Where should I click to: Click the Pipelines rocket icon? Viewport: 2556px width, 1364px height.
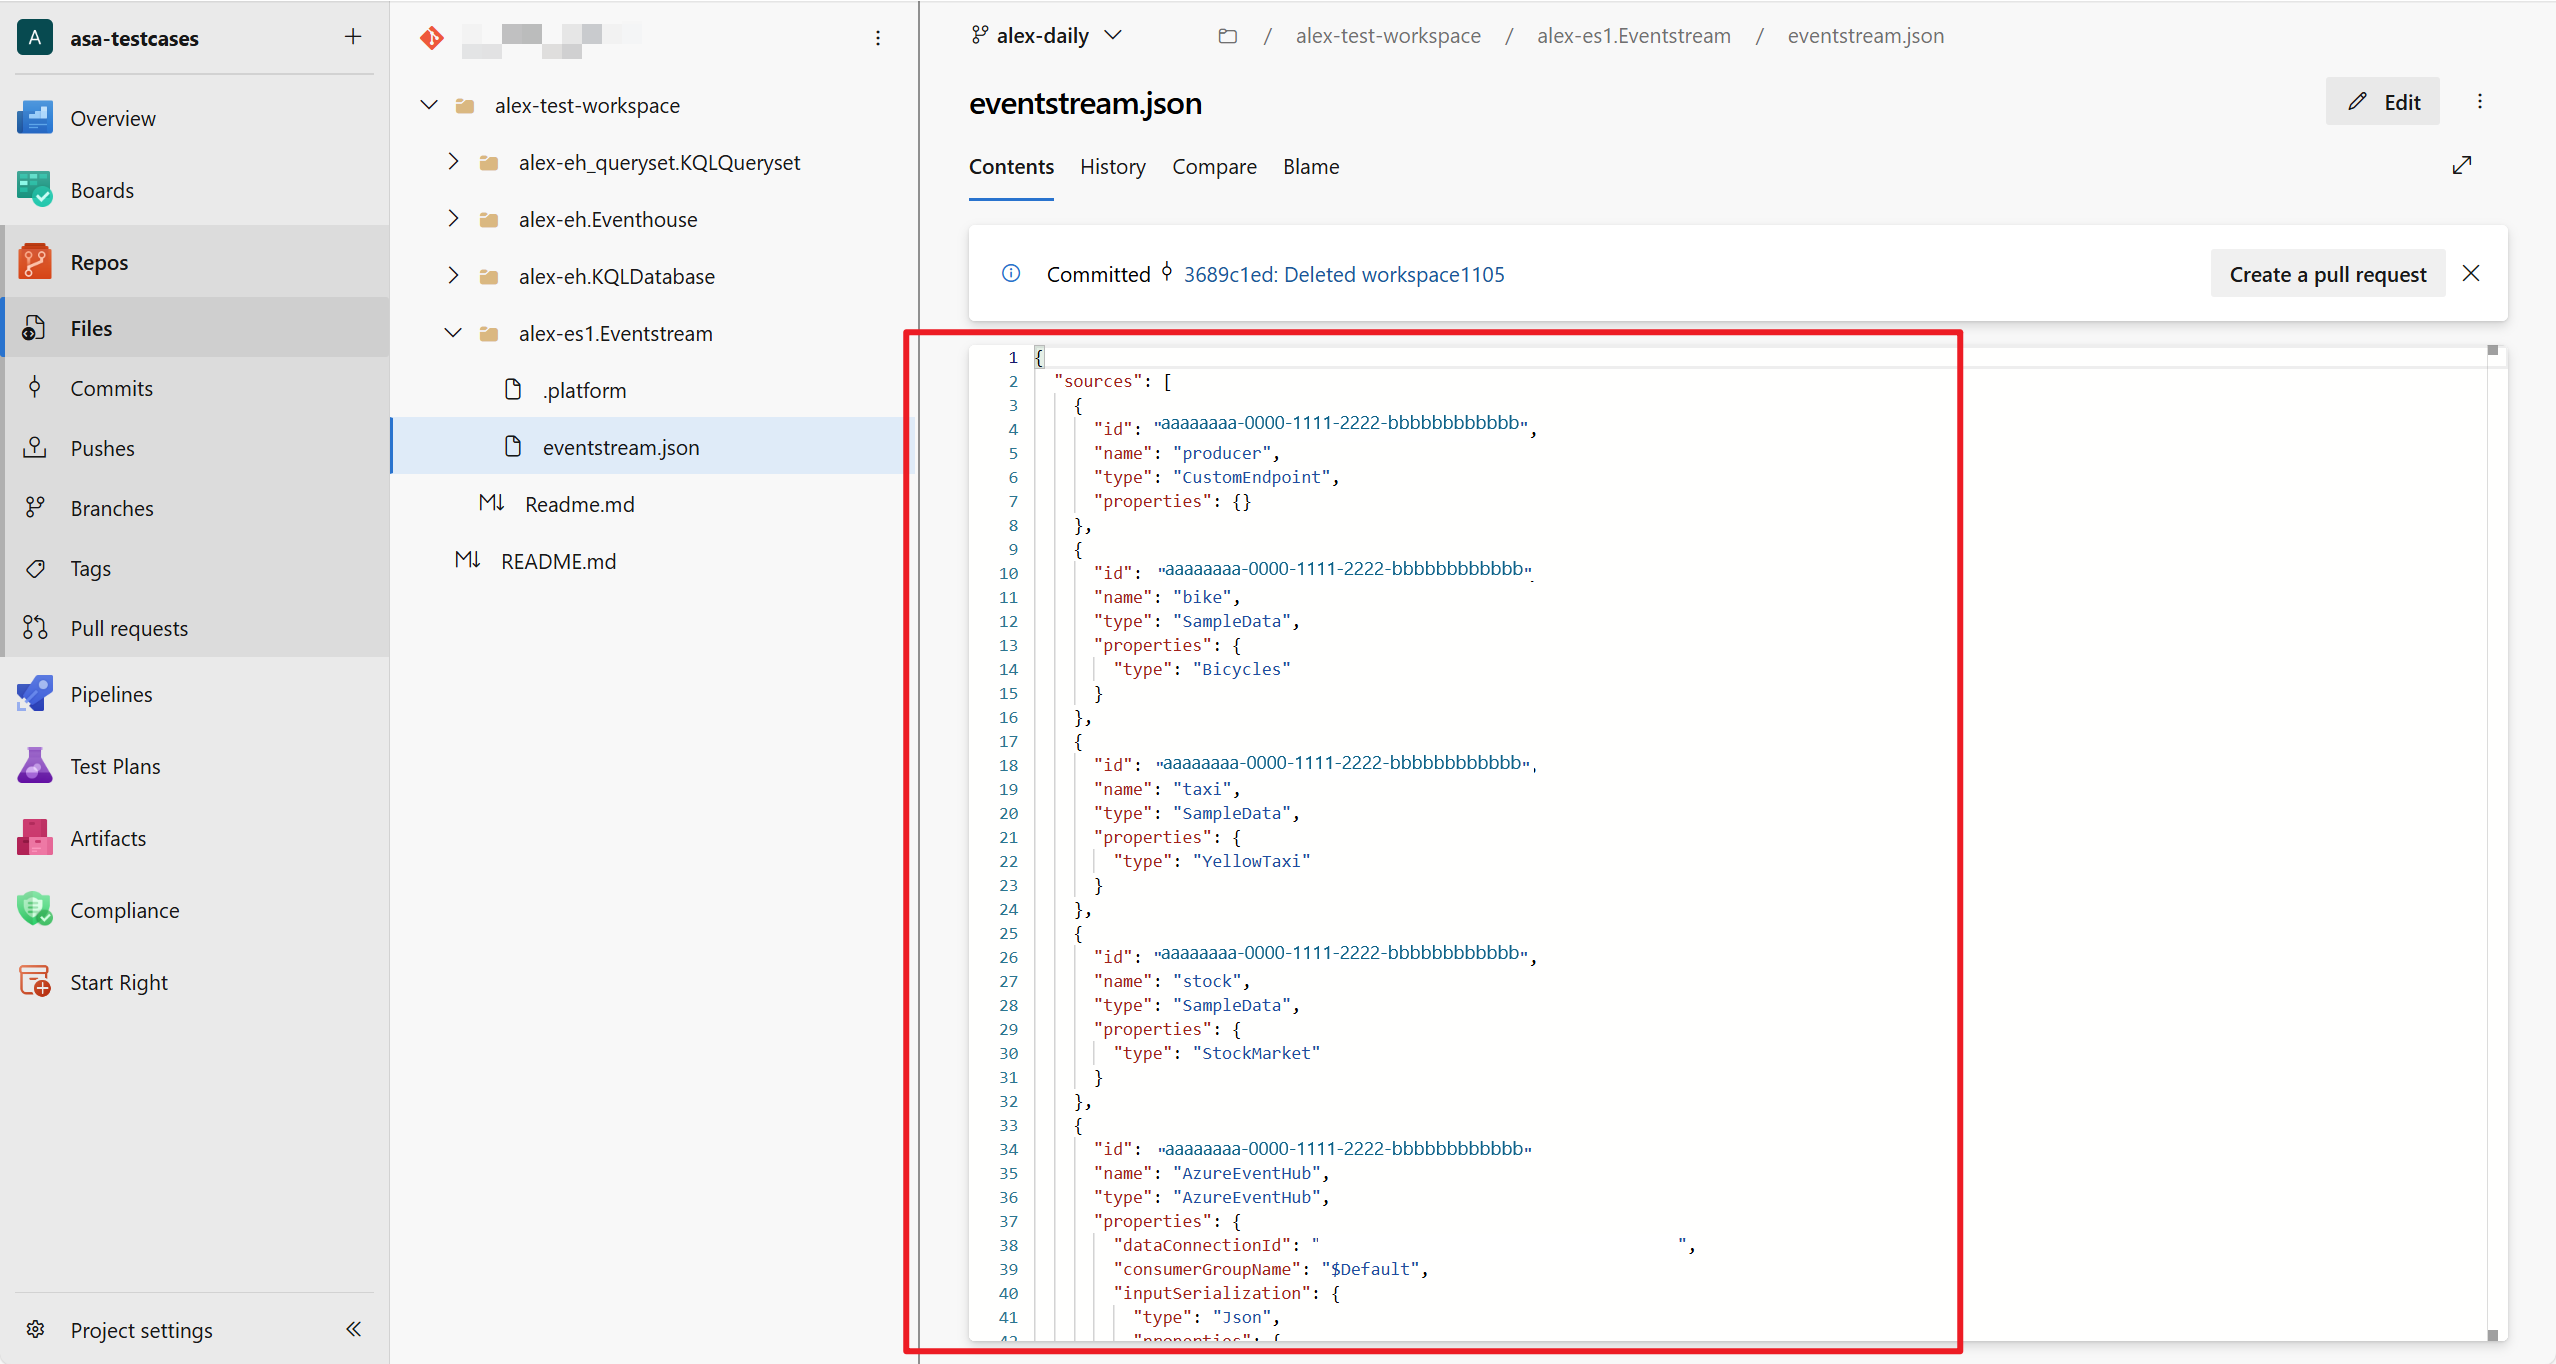[35, 694]
